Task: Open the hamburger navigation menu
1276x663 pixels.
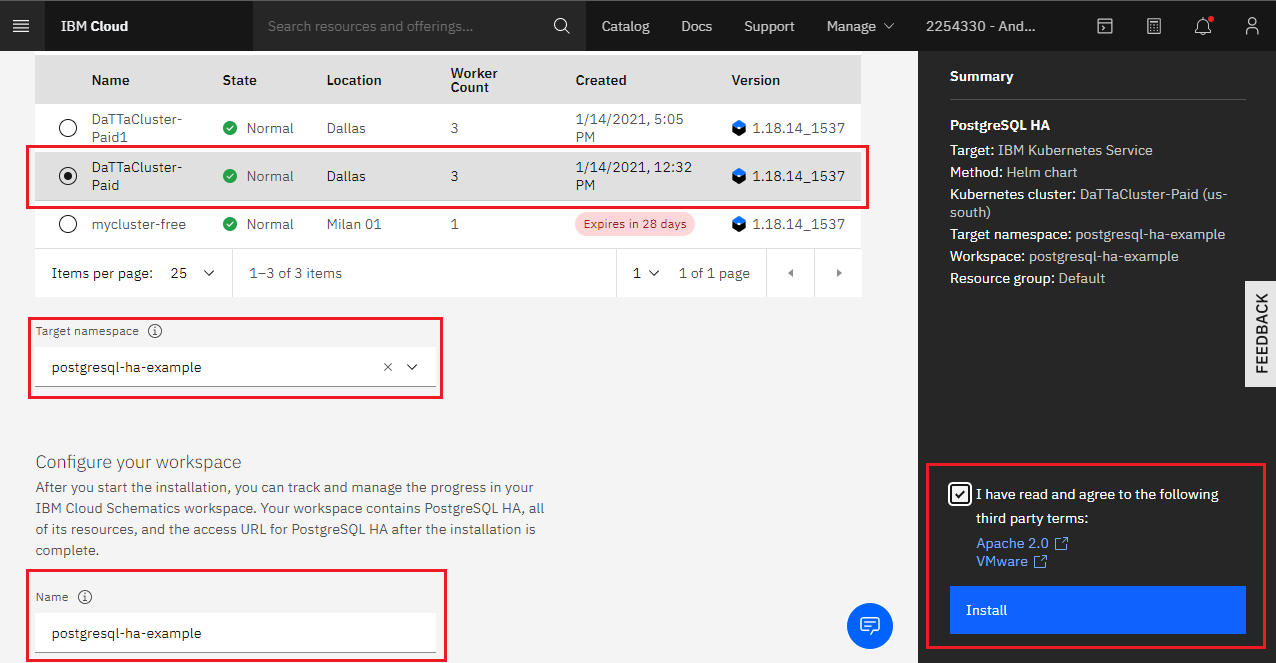Action: coord(21,26)
